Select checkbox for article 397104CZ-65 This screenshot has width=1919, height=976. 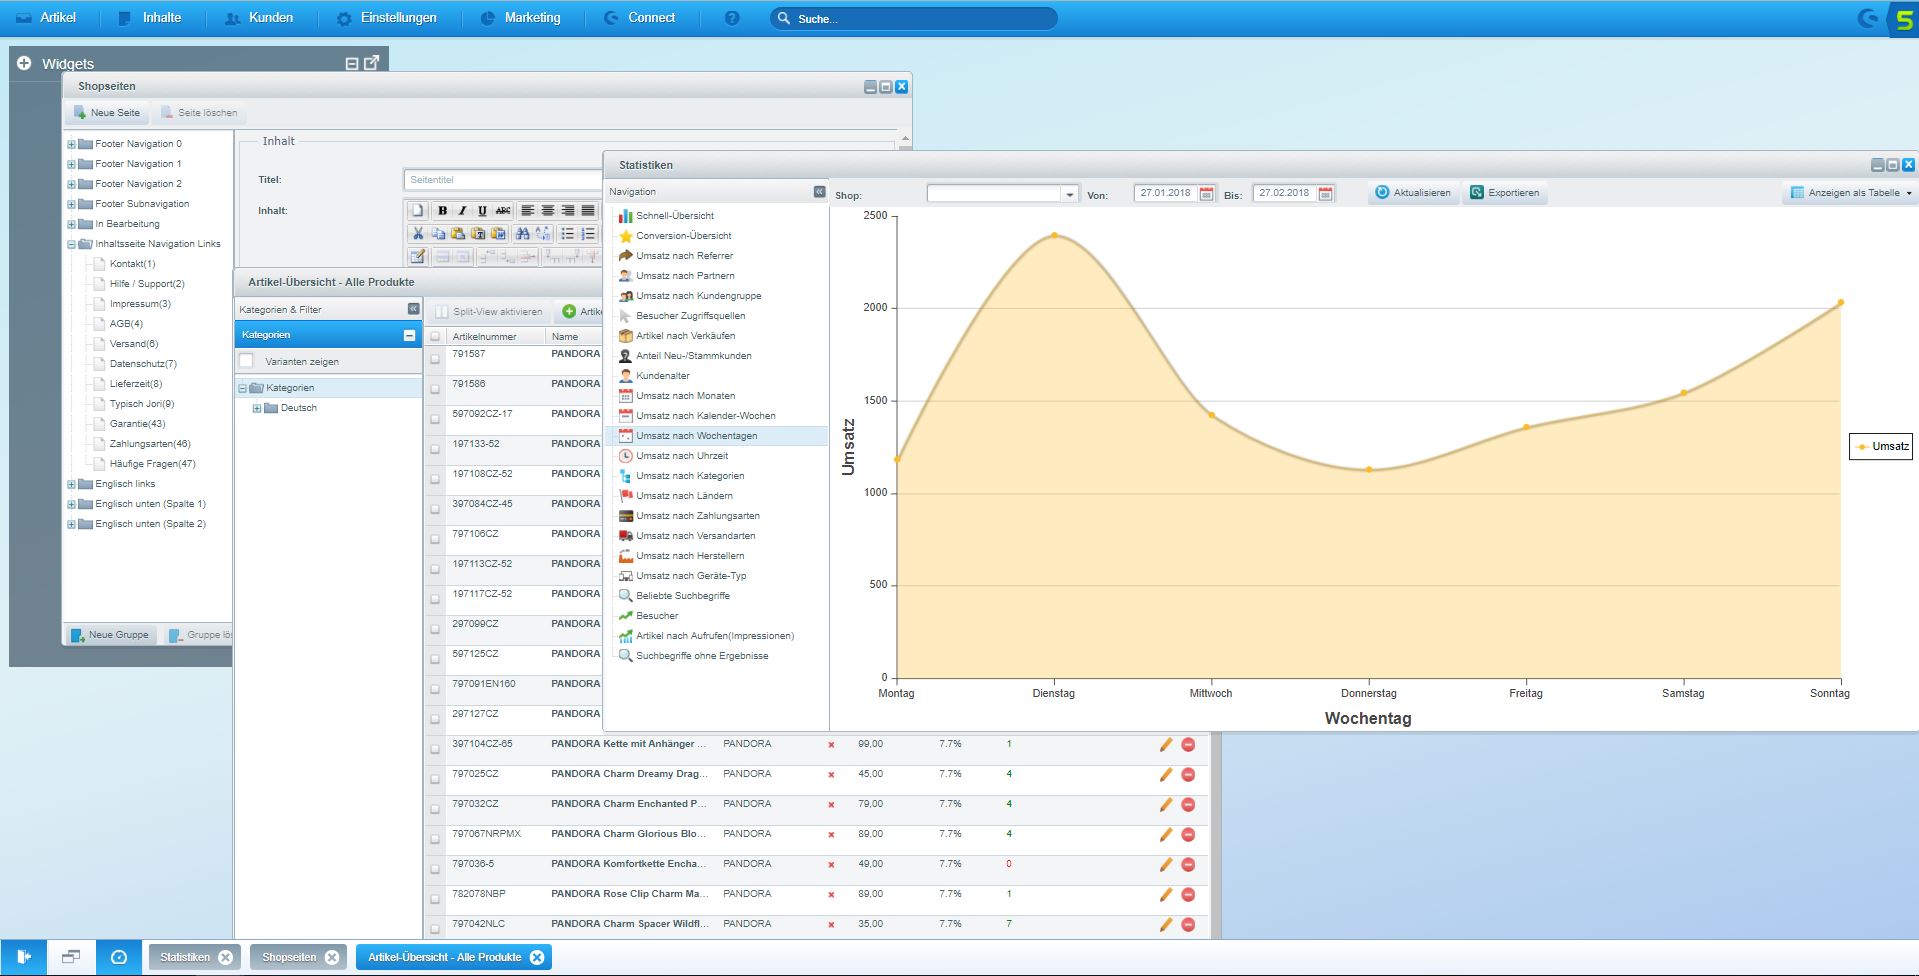click(x=435, y=749)
